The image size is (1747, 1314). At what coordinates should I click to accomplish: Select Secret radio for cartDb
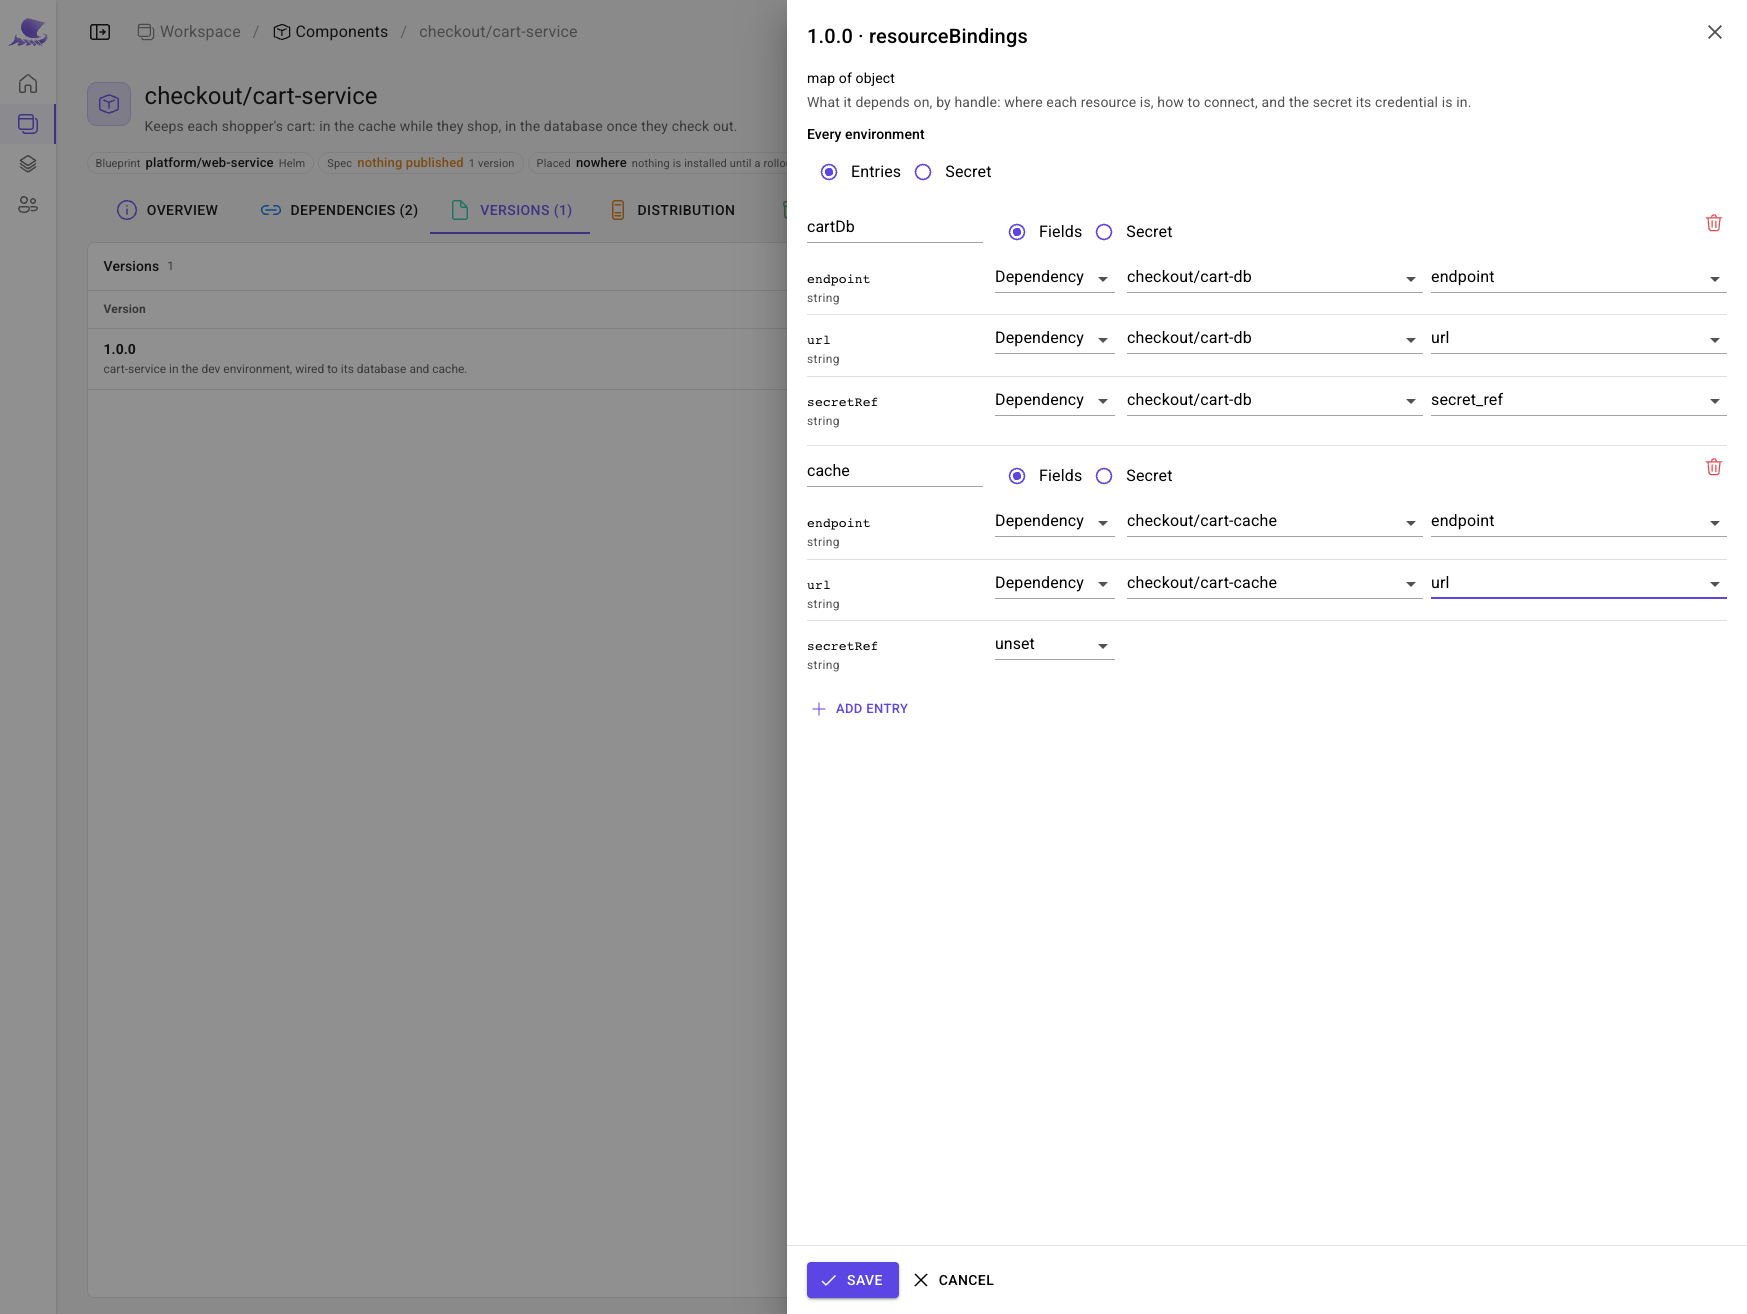click(1104, 232)
